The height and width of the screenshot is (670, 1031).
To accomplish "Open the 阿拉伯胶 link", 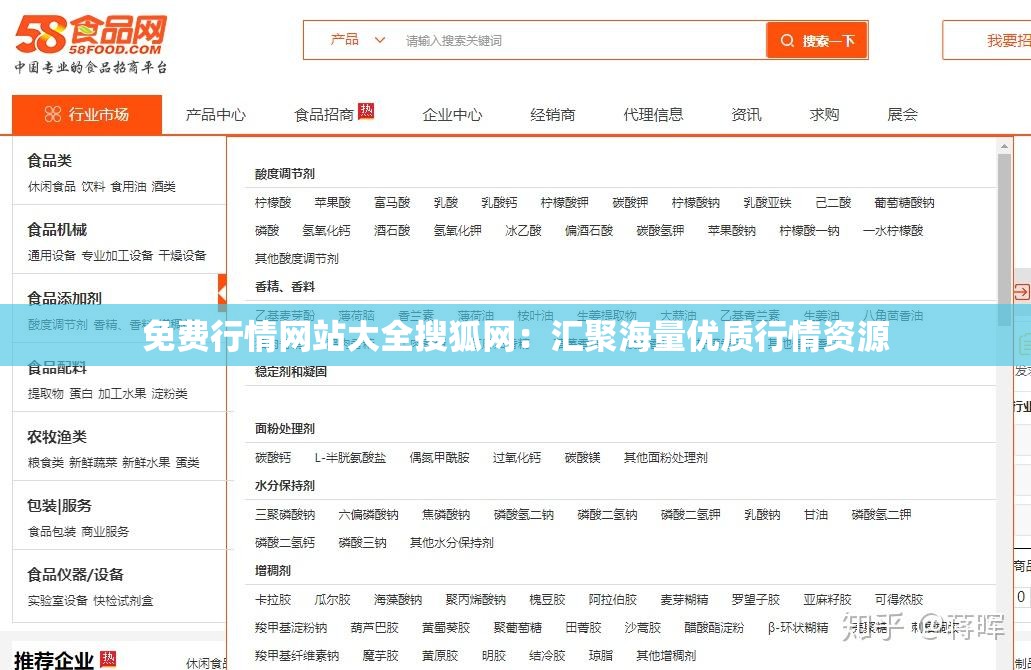I will click(613, 600).
